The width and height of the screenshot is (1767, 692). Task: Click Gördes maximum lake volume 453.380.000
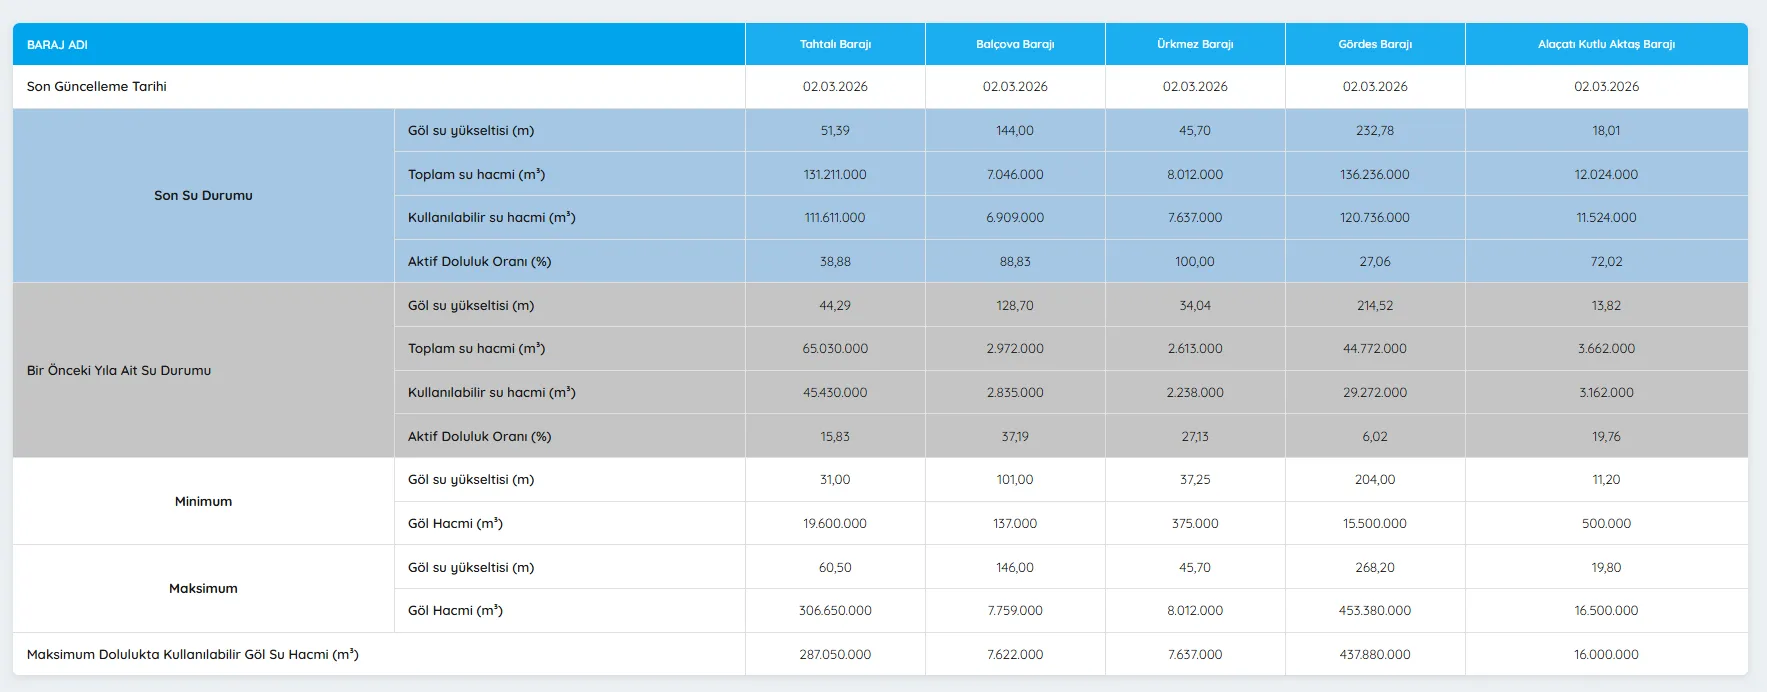pos(1375,610)
